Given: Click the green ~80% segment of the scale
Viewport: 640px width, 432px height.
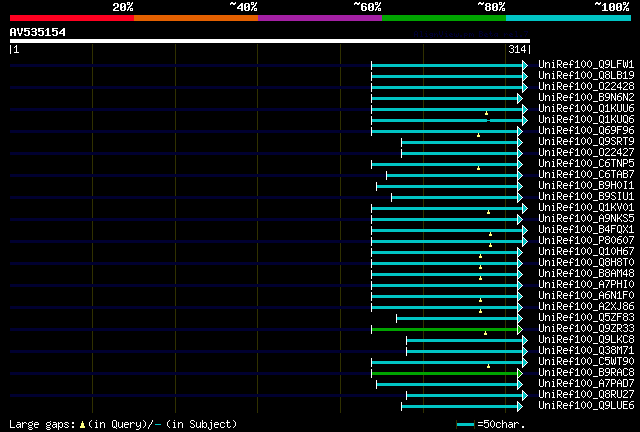Looking at the screenshot, I should (x=444, y=18).
